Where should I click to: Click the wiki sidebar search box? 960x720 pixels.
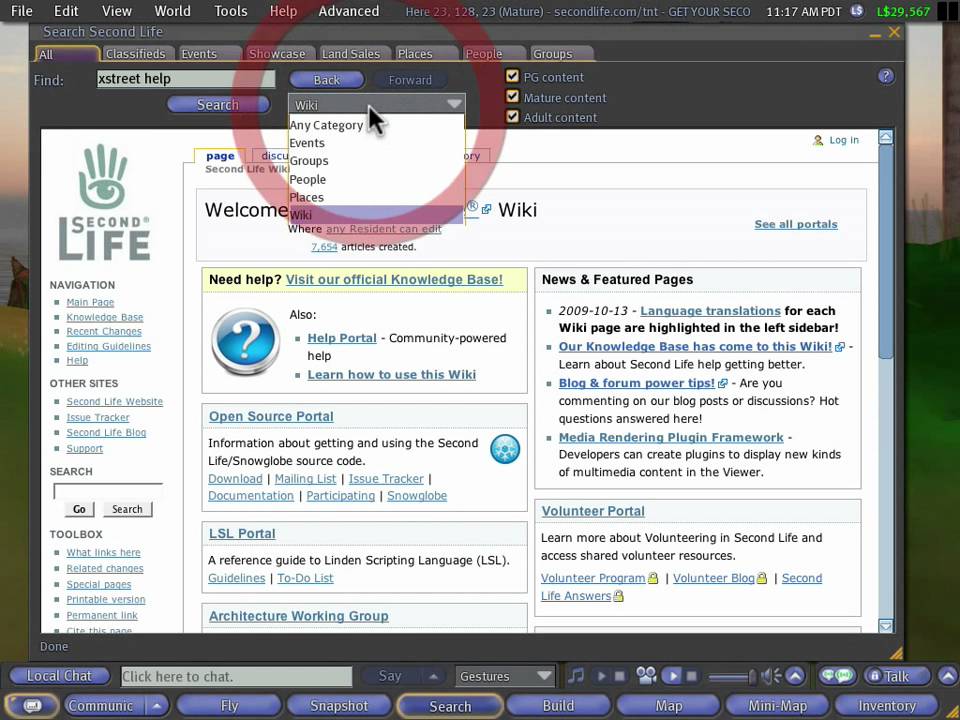click(108, 491)
